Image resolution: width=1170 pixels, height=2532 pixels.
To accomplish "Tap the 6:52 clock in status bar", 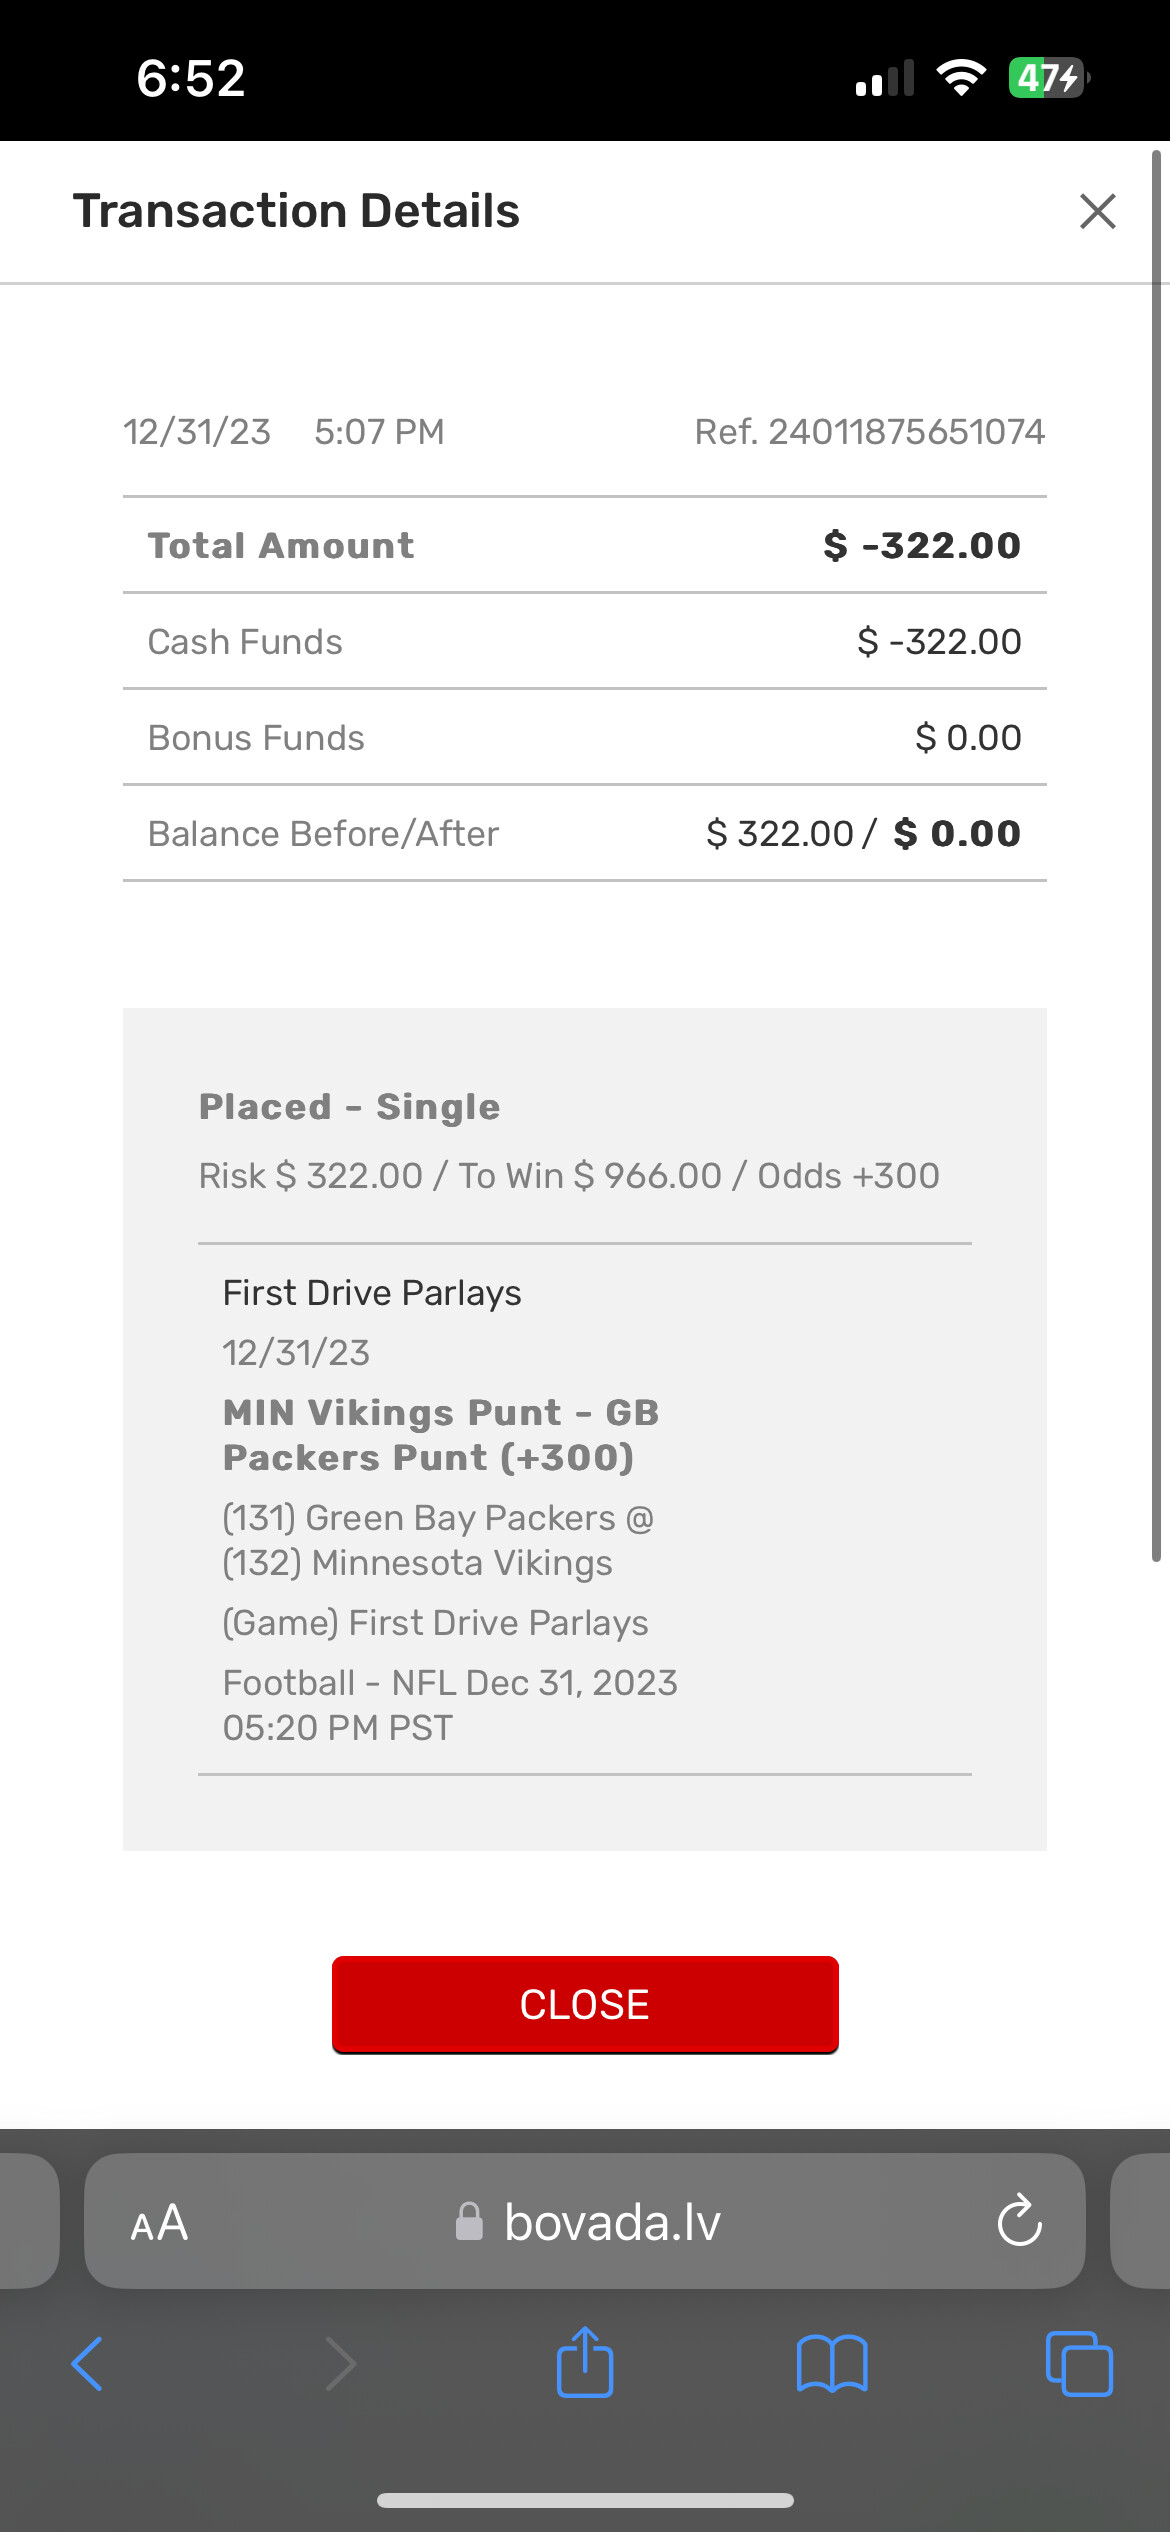I will (190, 78).
